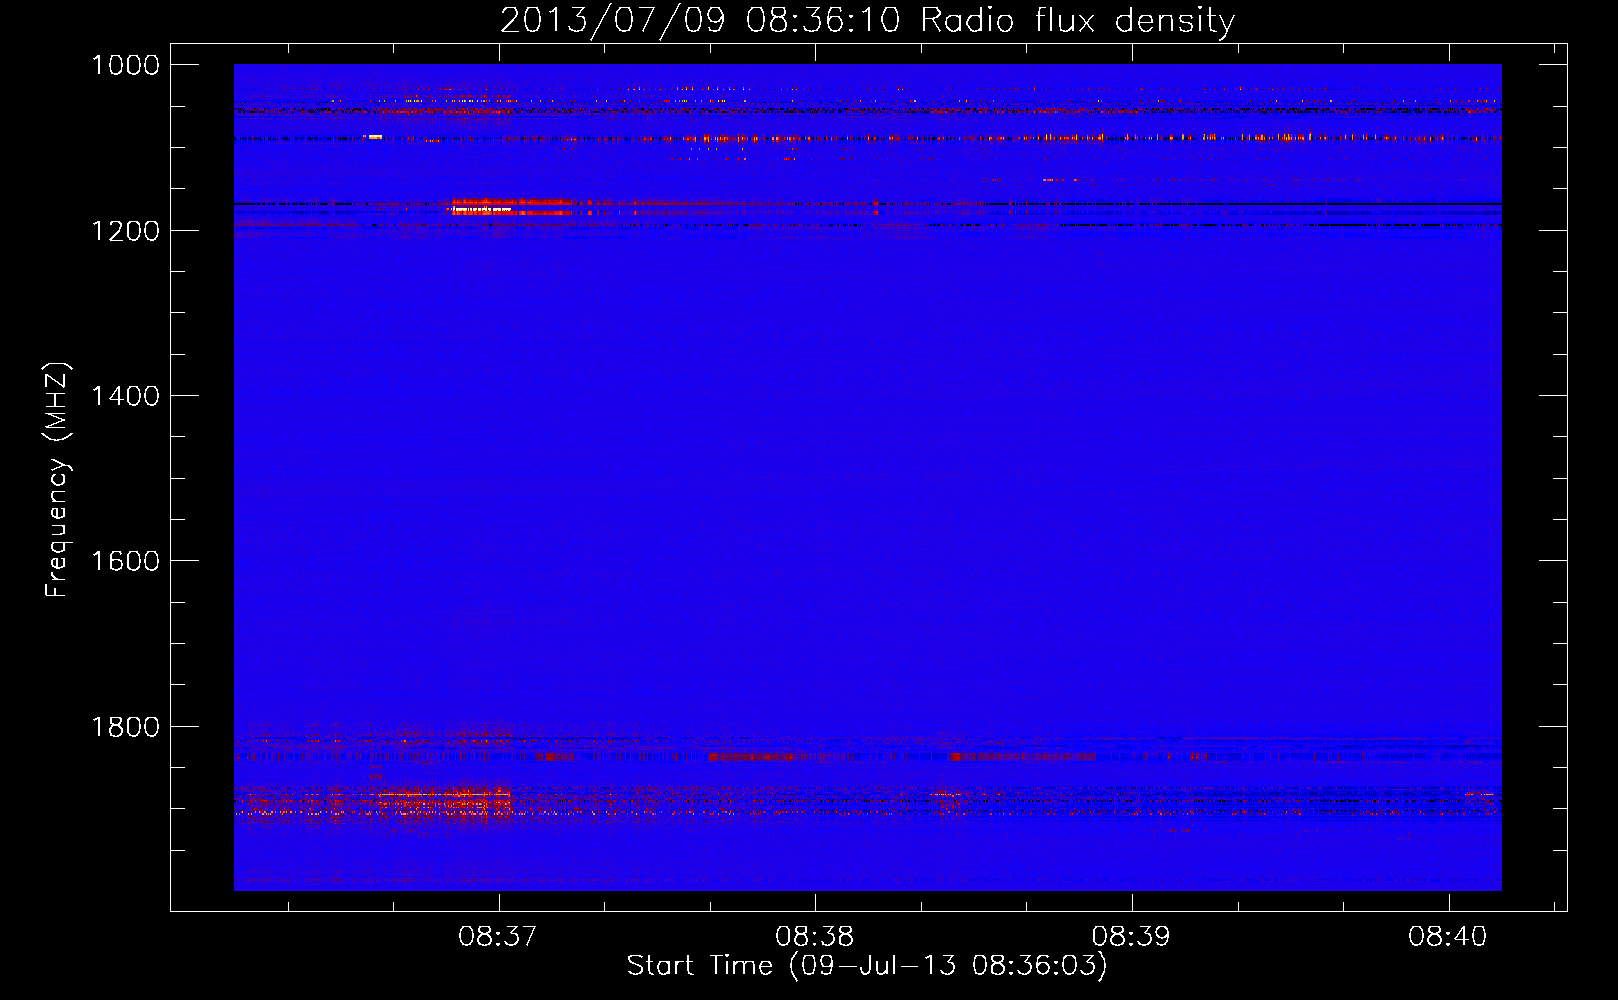The image size is (1618, 1000).
Task: Click the red emission patch near 1890 MHz at 08:37
Action: (445, 800)
